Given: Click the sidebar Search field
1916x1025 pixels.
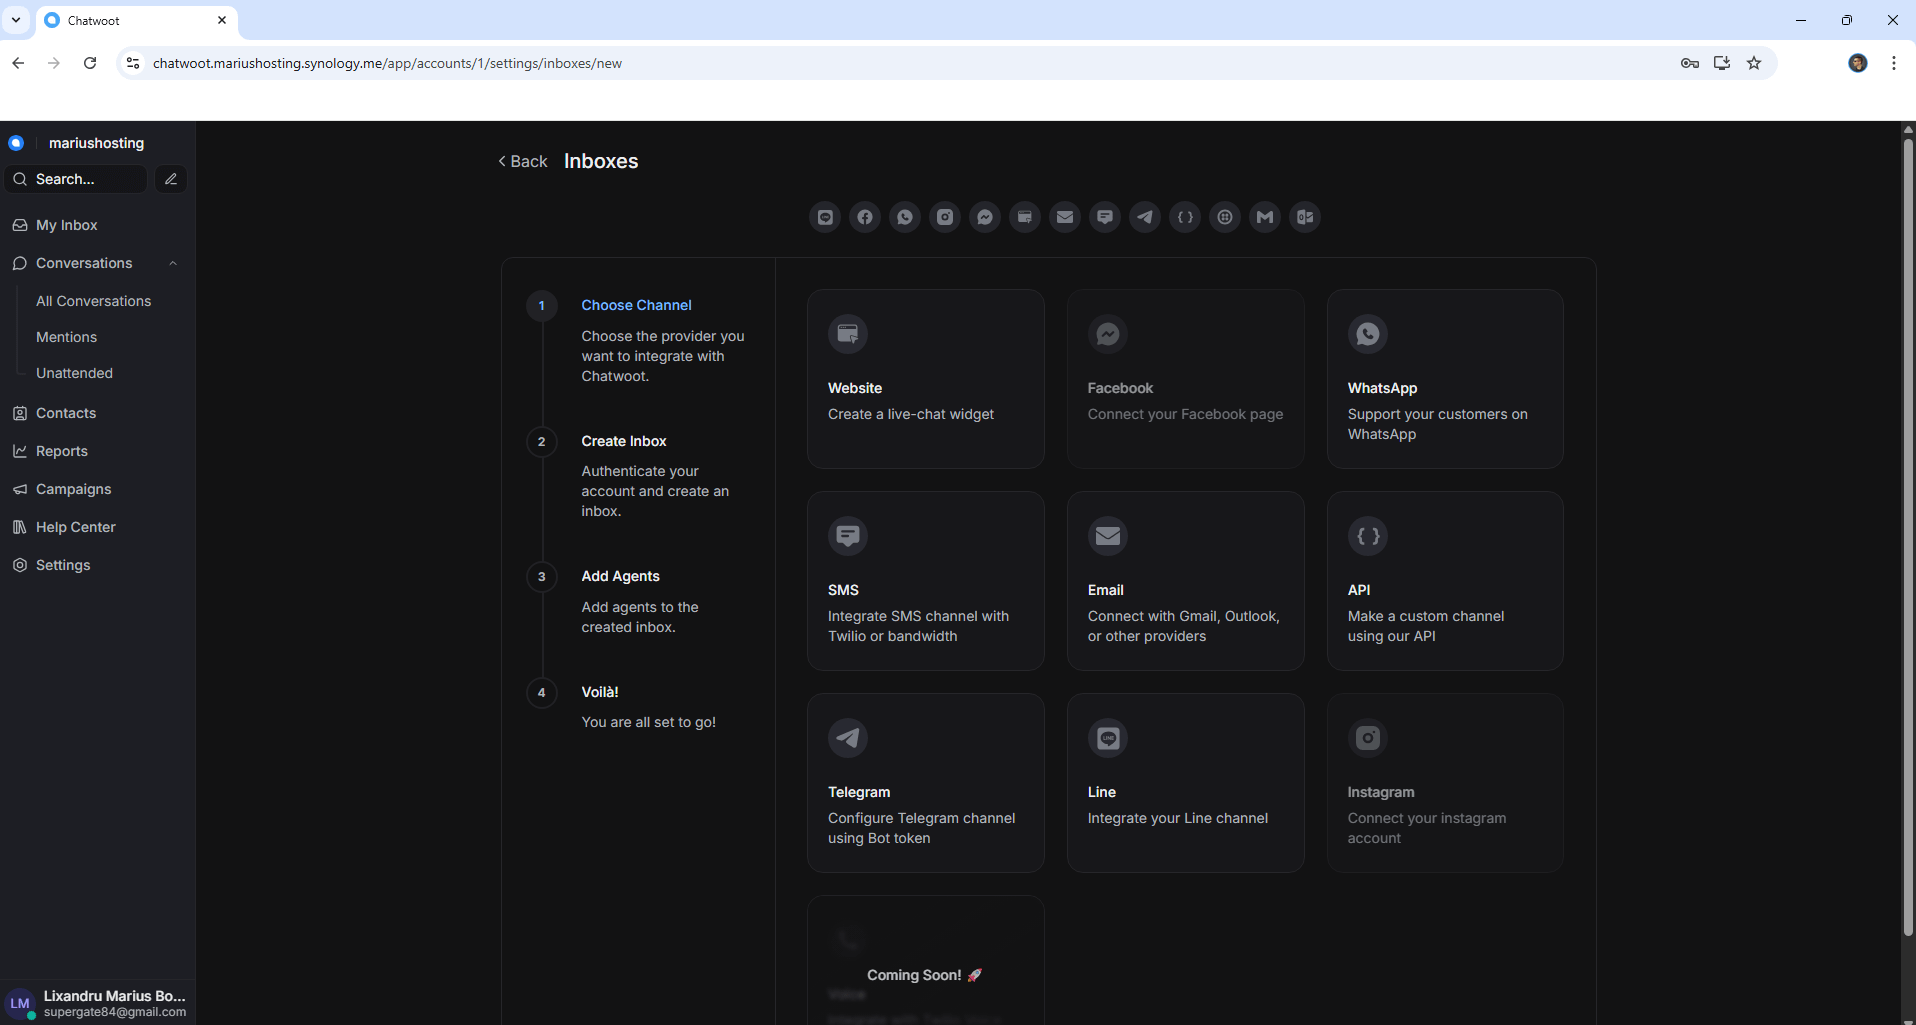Looking at the screenshot, I should pyautogui.click(x=78, y=179).
